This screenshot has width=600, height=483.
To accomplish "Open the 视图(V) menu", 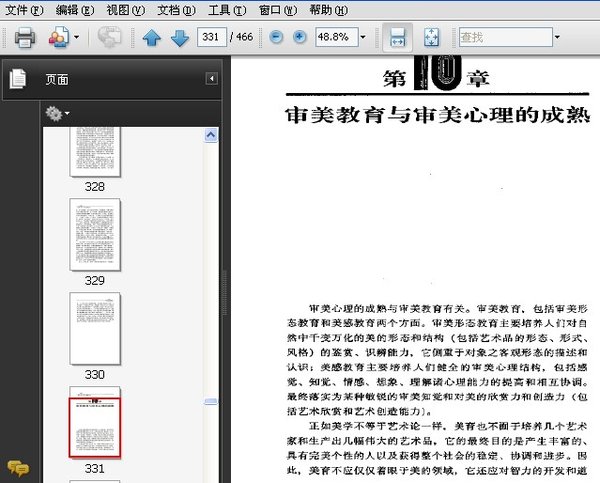I will point(126,10).
